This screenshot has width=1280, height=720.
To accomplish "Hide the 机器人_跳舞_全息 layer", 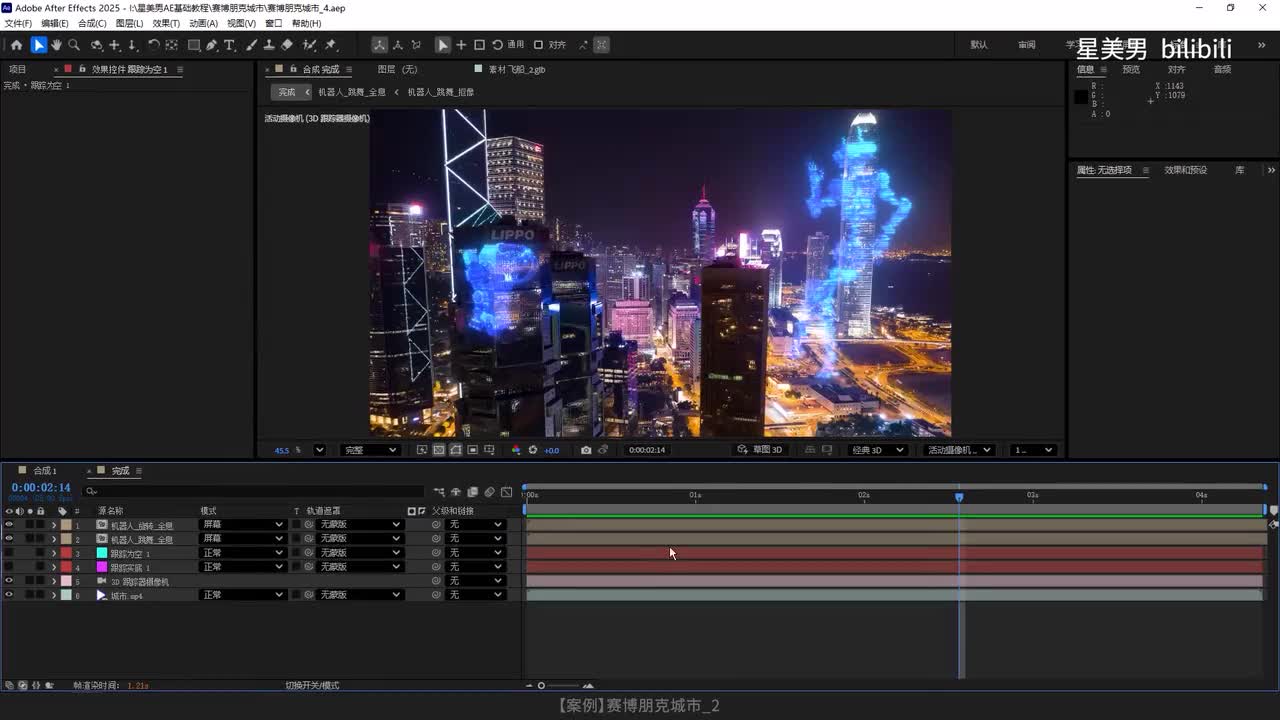I will click(9, 539).
